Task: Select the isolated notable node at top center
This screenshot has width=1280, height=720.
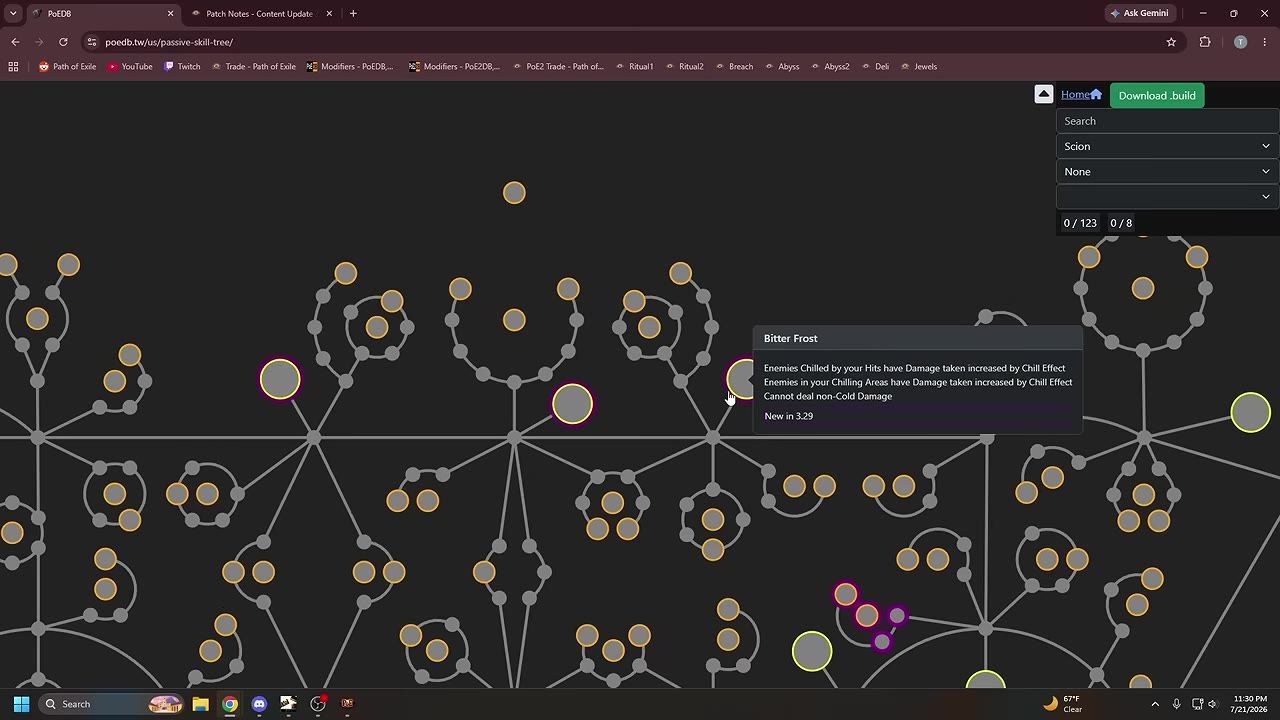Action: coord(514,193)
